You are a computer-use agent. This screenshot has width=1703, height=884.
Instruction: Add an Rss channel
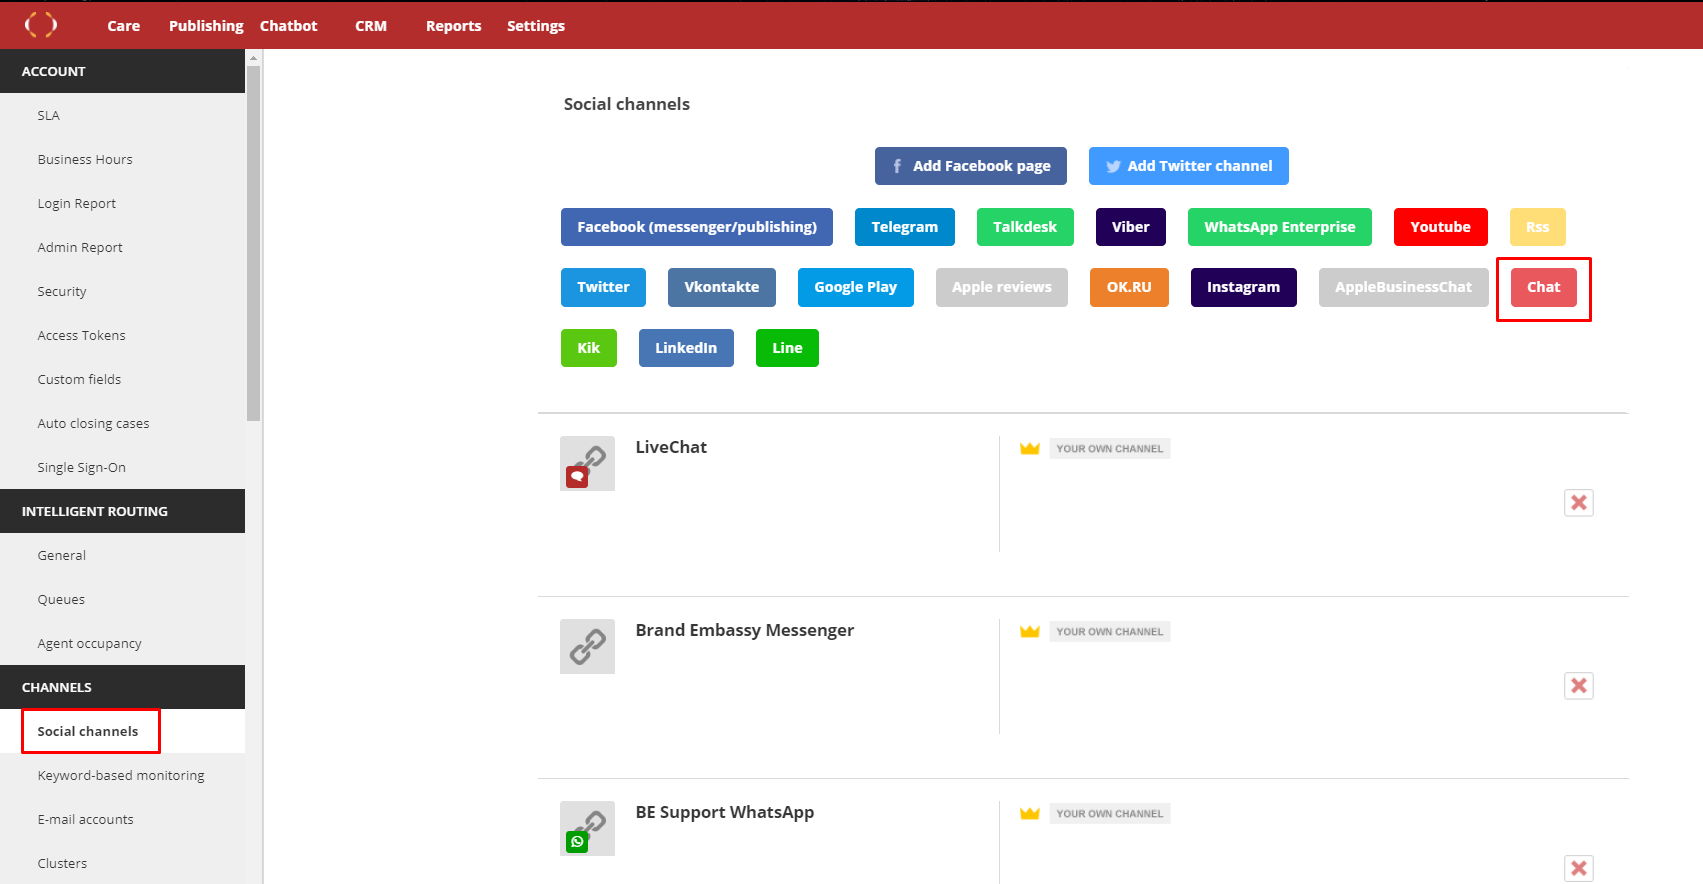[x=1538, y=227]
